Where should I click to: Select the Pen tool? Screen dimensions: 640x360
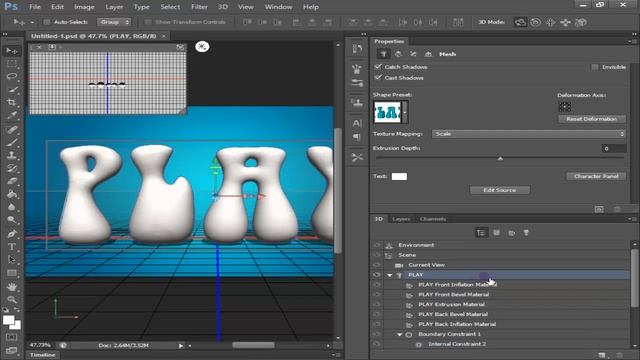click(12, 234)
